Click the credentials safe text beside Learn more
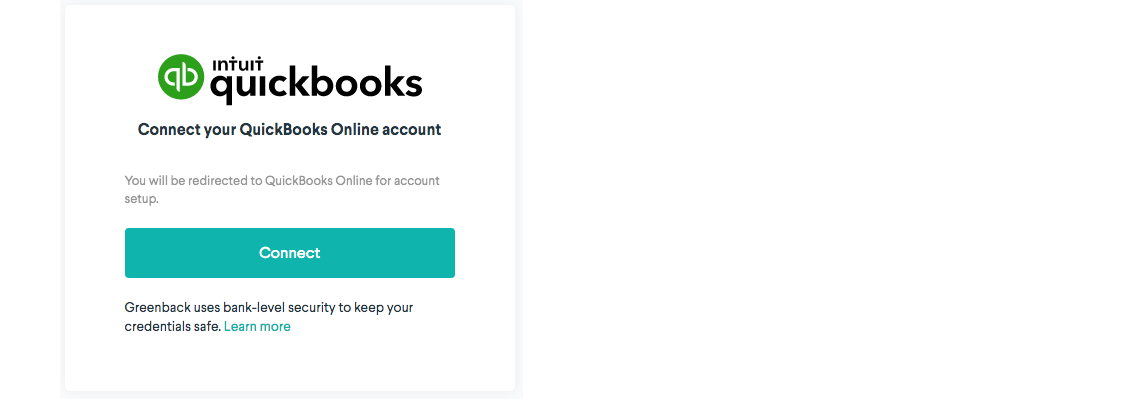The width and height of the screenshot is (1133, 399). pos(173,327)
